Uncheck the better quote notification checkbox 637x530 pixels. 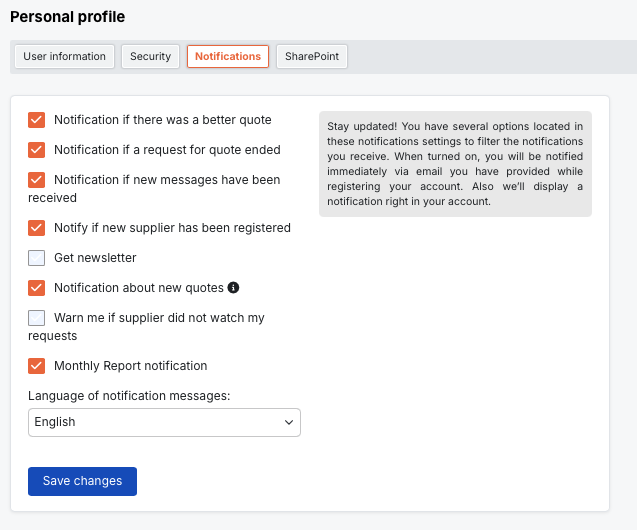(x=37, y=120)
